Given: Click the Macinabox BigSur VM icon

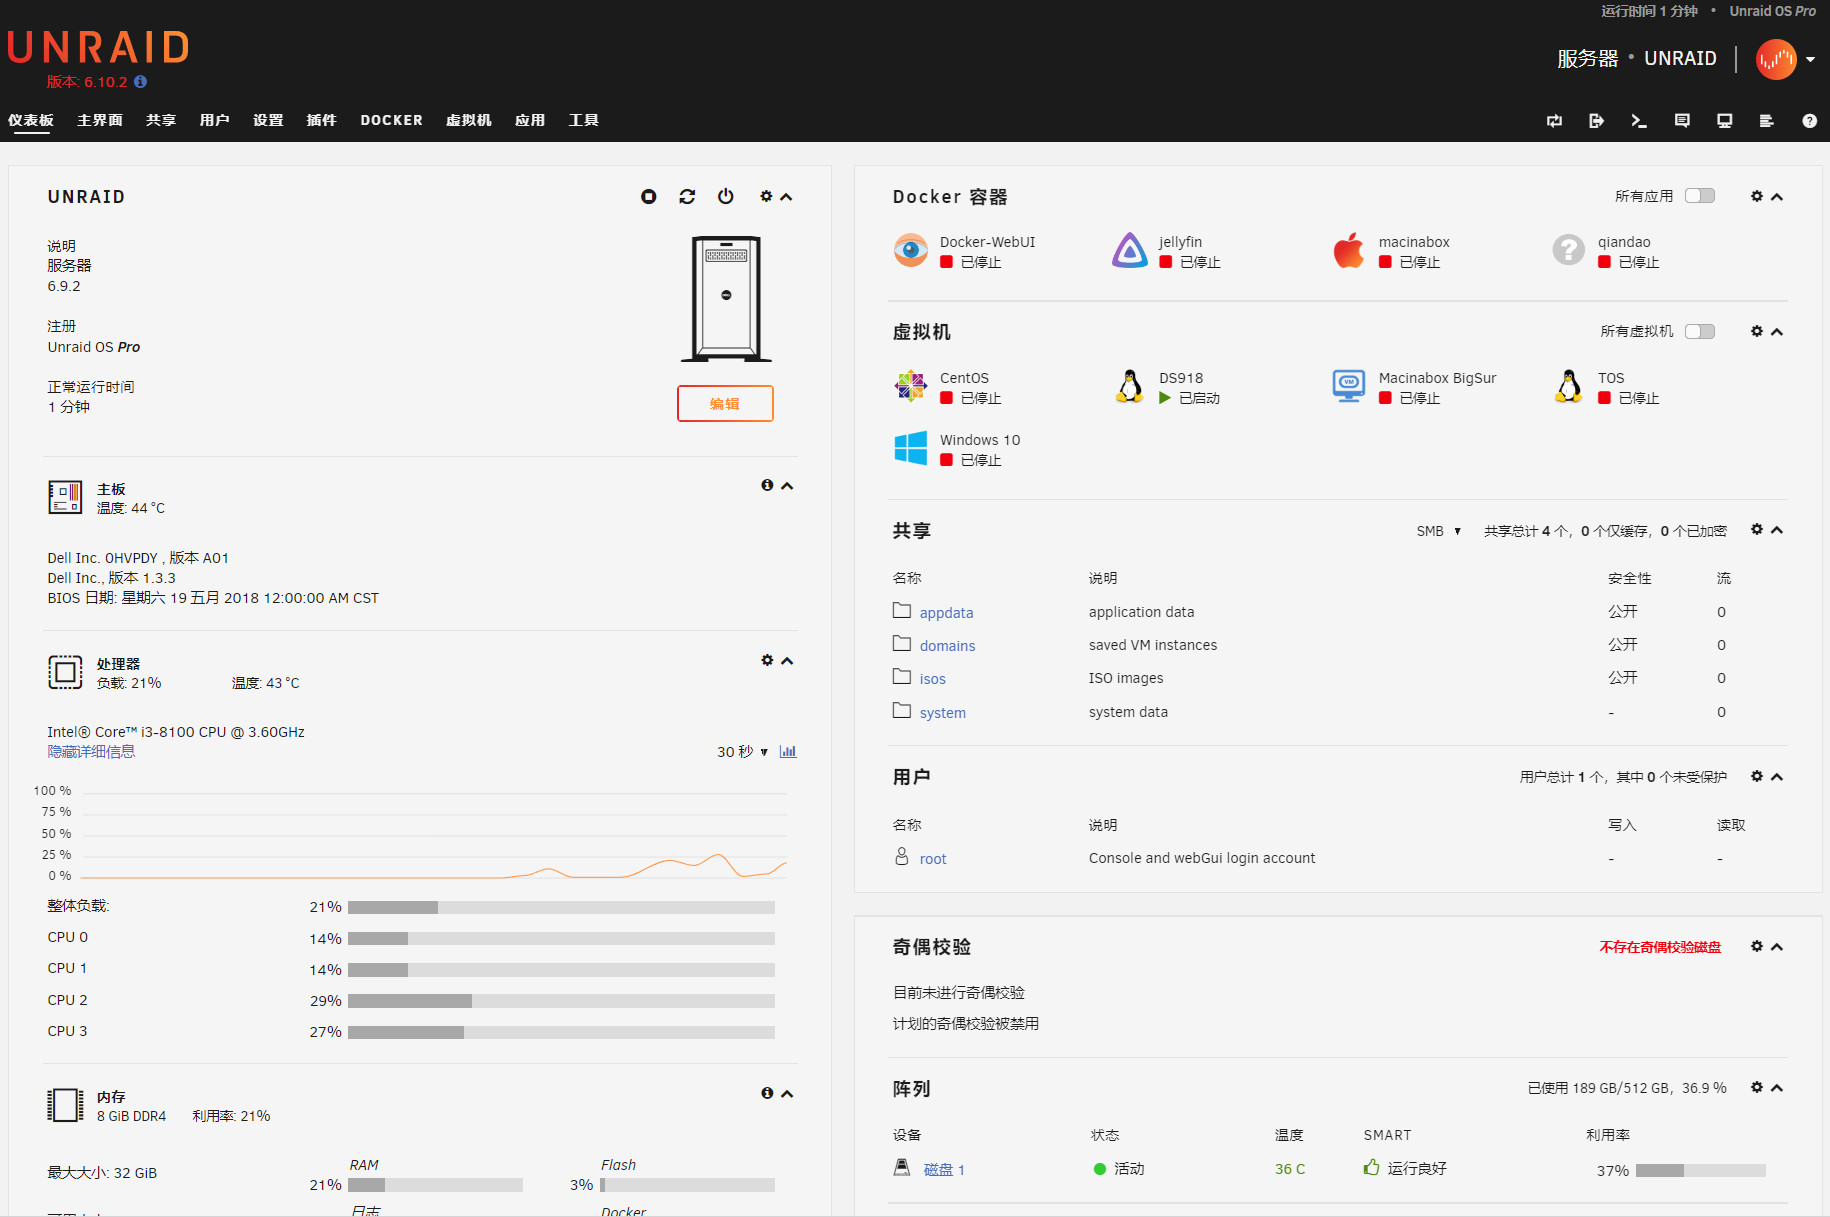Looking at the screenshot, I should coord(1349,386).
